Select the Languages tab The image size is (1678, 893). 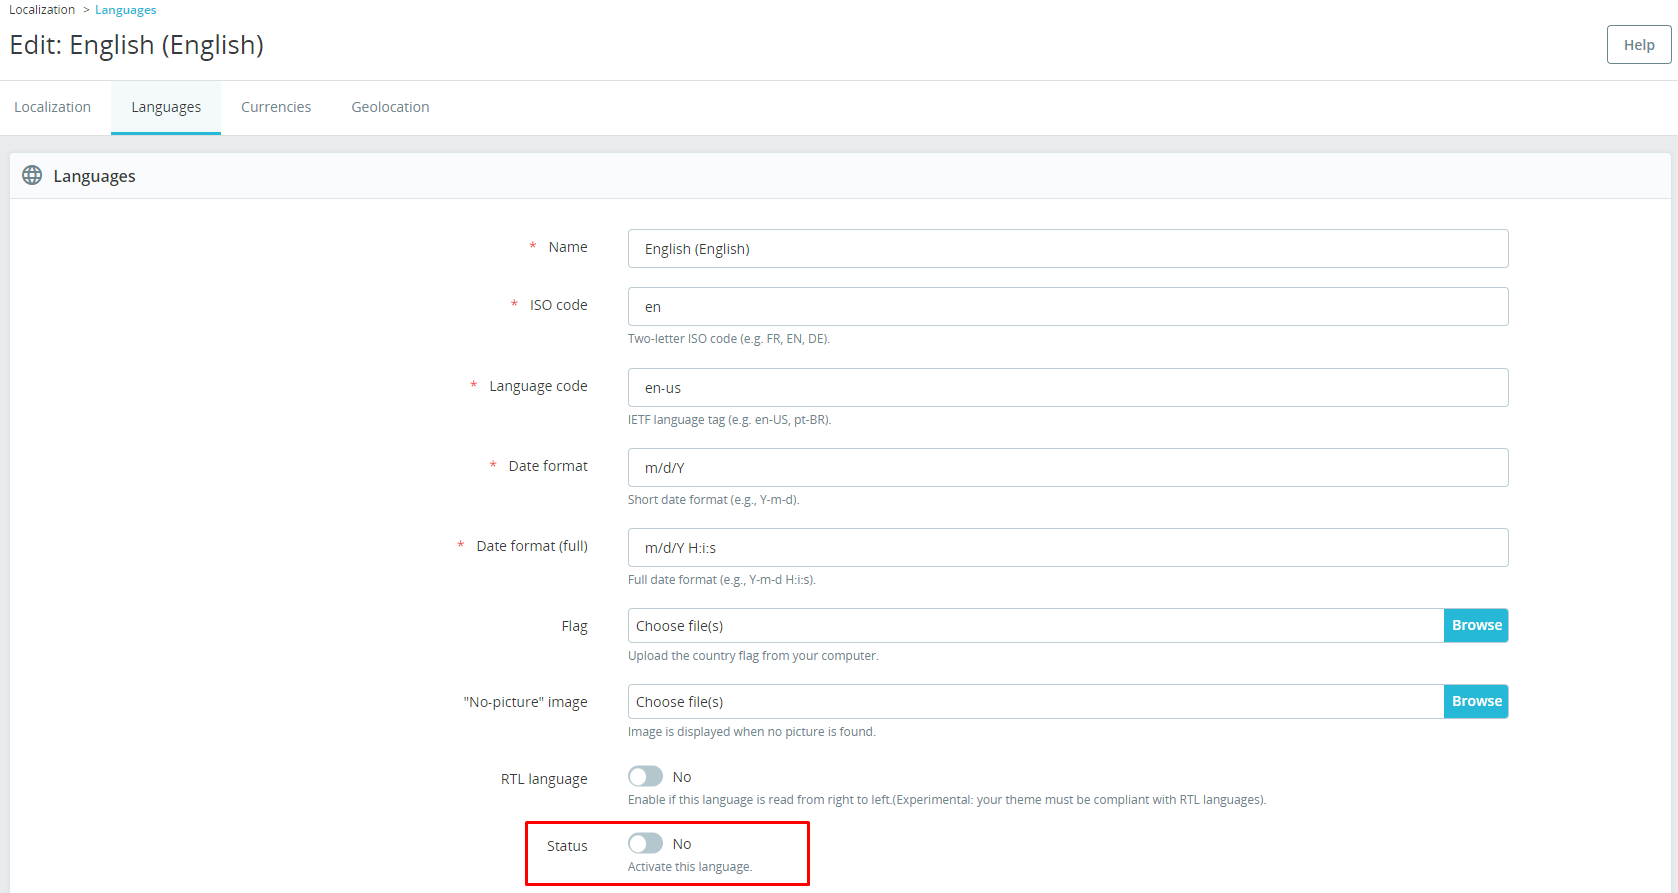[x=166, y=107]
